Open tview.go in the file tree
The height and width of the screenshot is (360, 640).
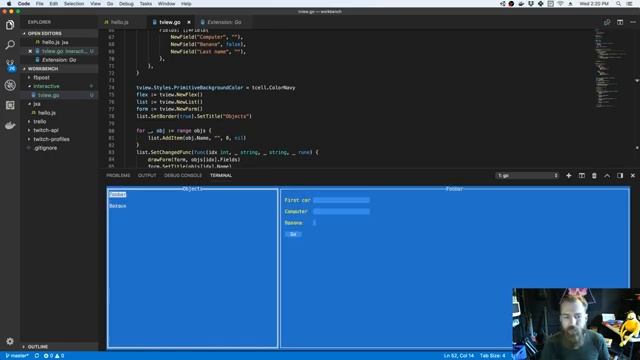coord(49,95)
